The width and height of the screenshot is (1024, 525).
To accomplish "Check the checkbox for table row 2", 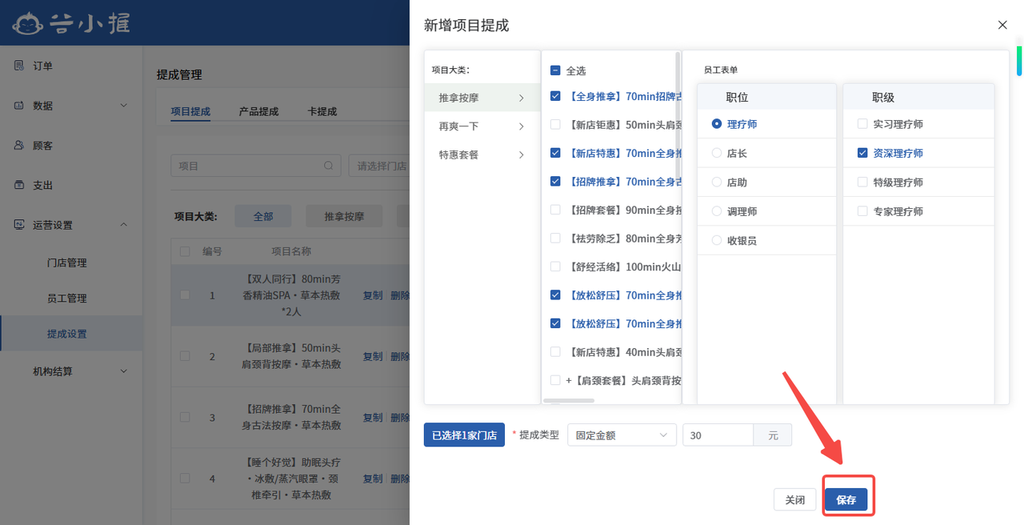I will (x=185, y=356).
